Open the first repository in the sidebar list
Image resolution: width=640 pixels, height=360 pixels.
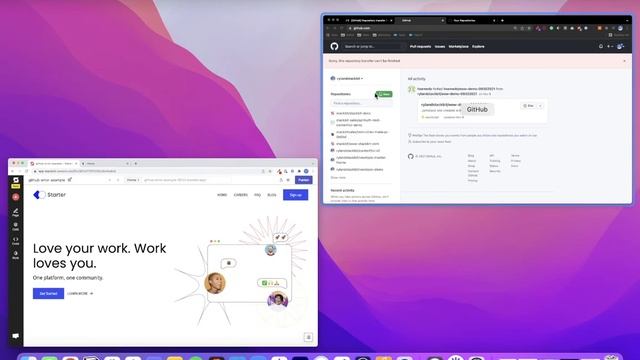tap(353, 113)
